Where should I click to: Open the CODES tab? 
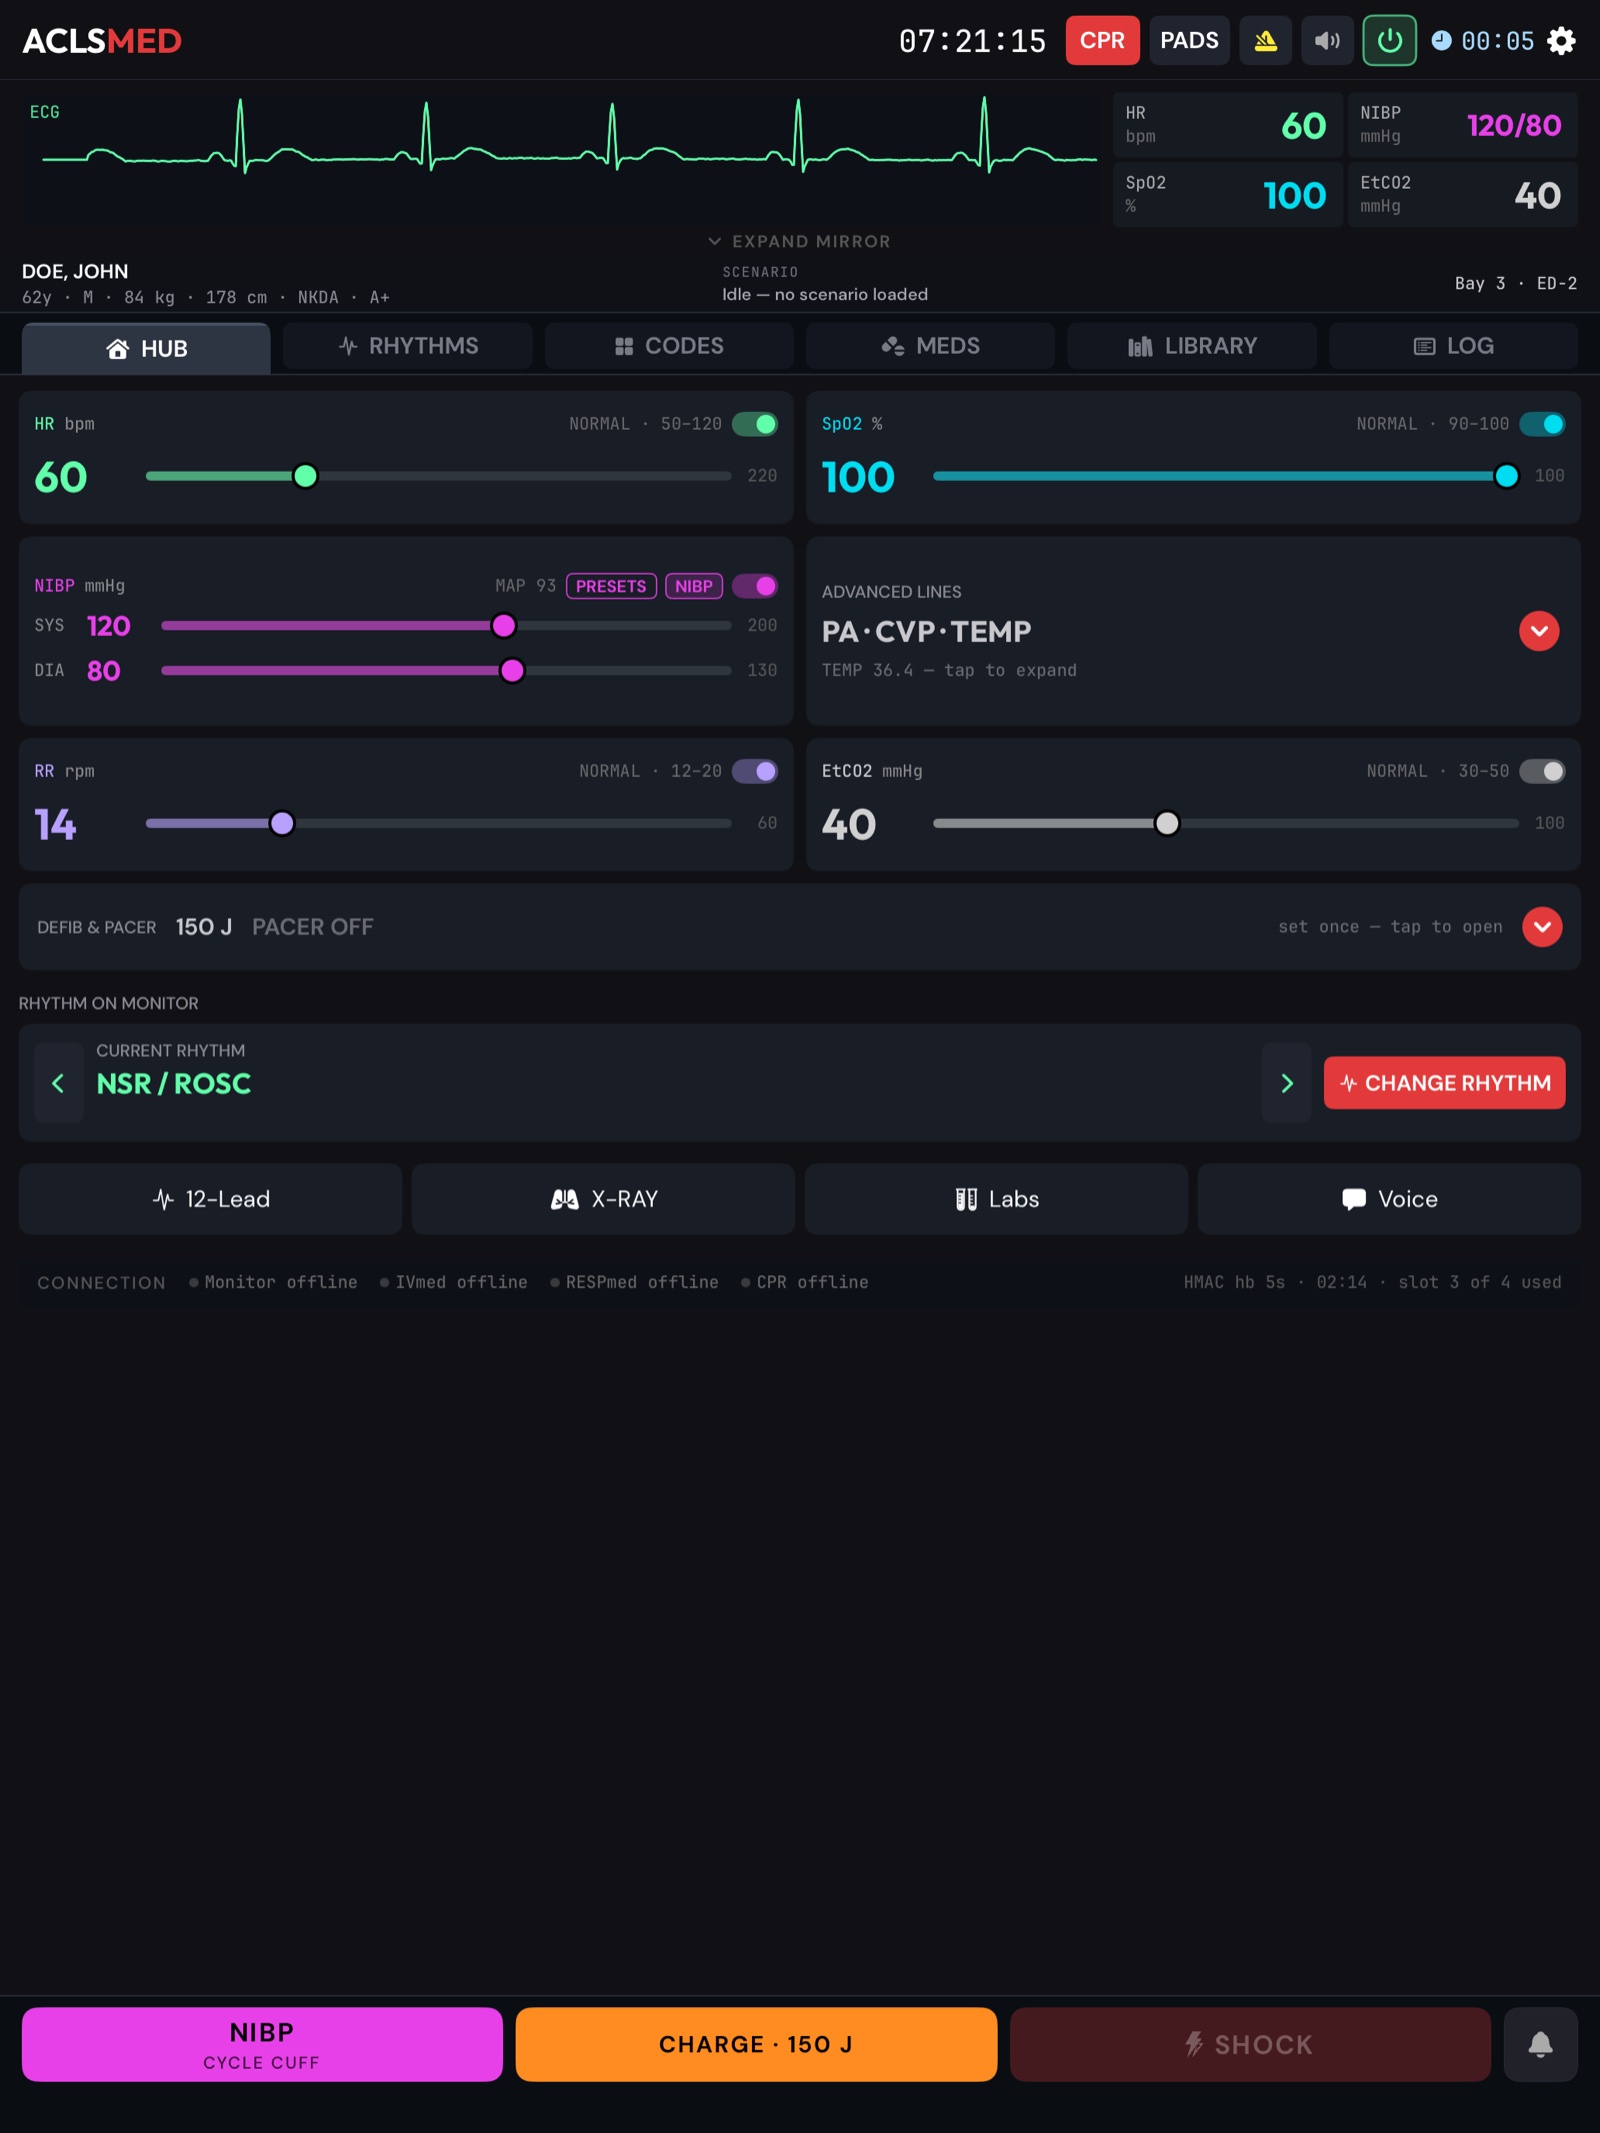pos(669,346)
